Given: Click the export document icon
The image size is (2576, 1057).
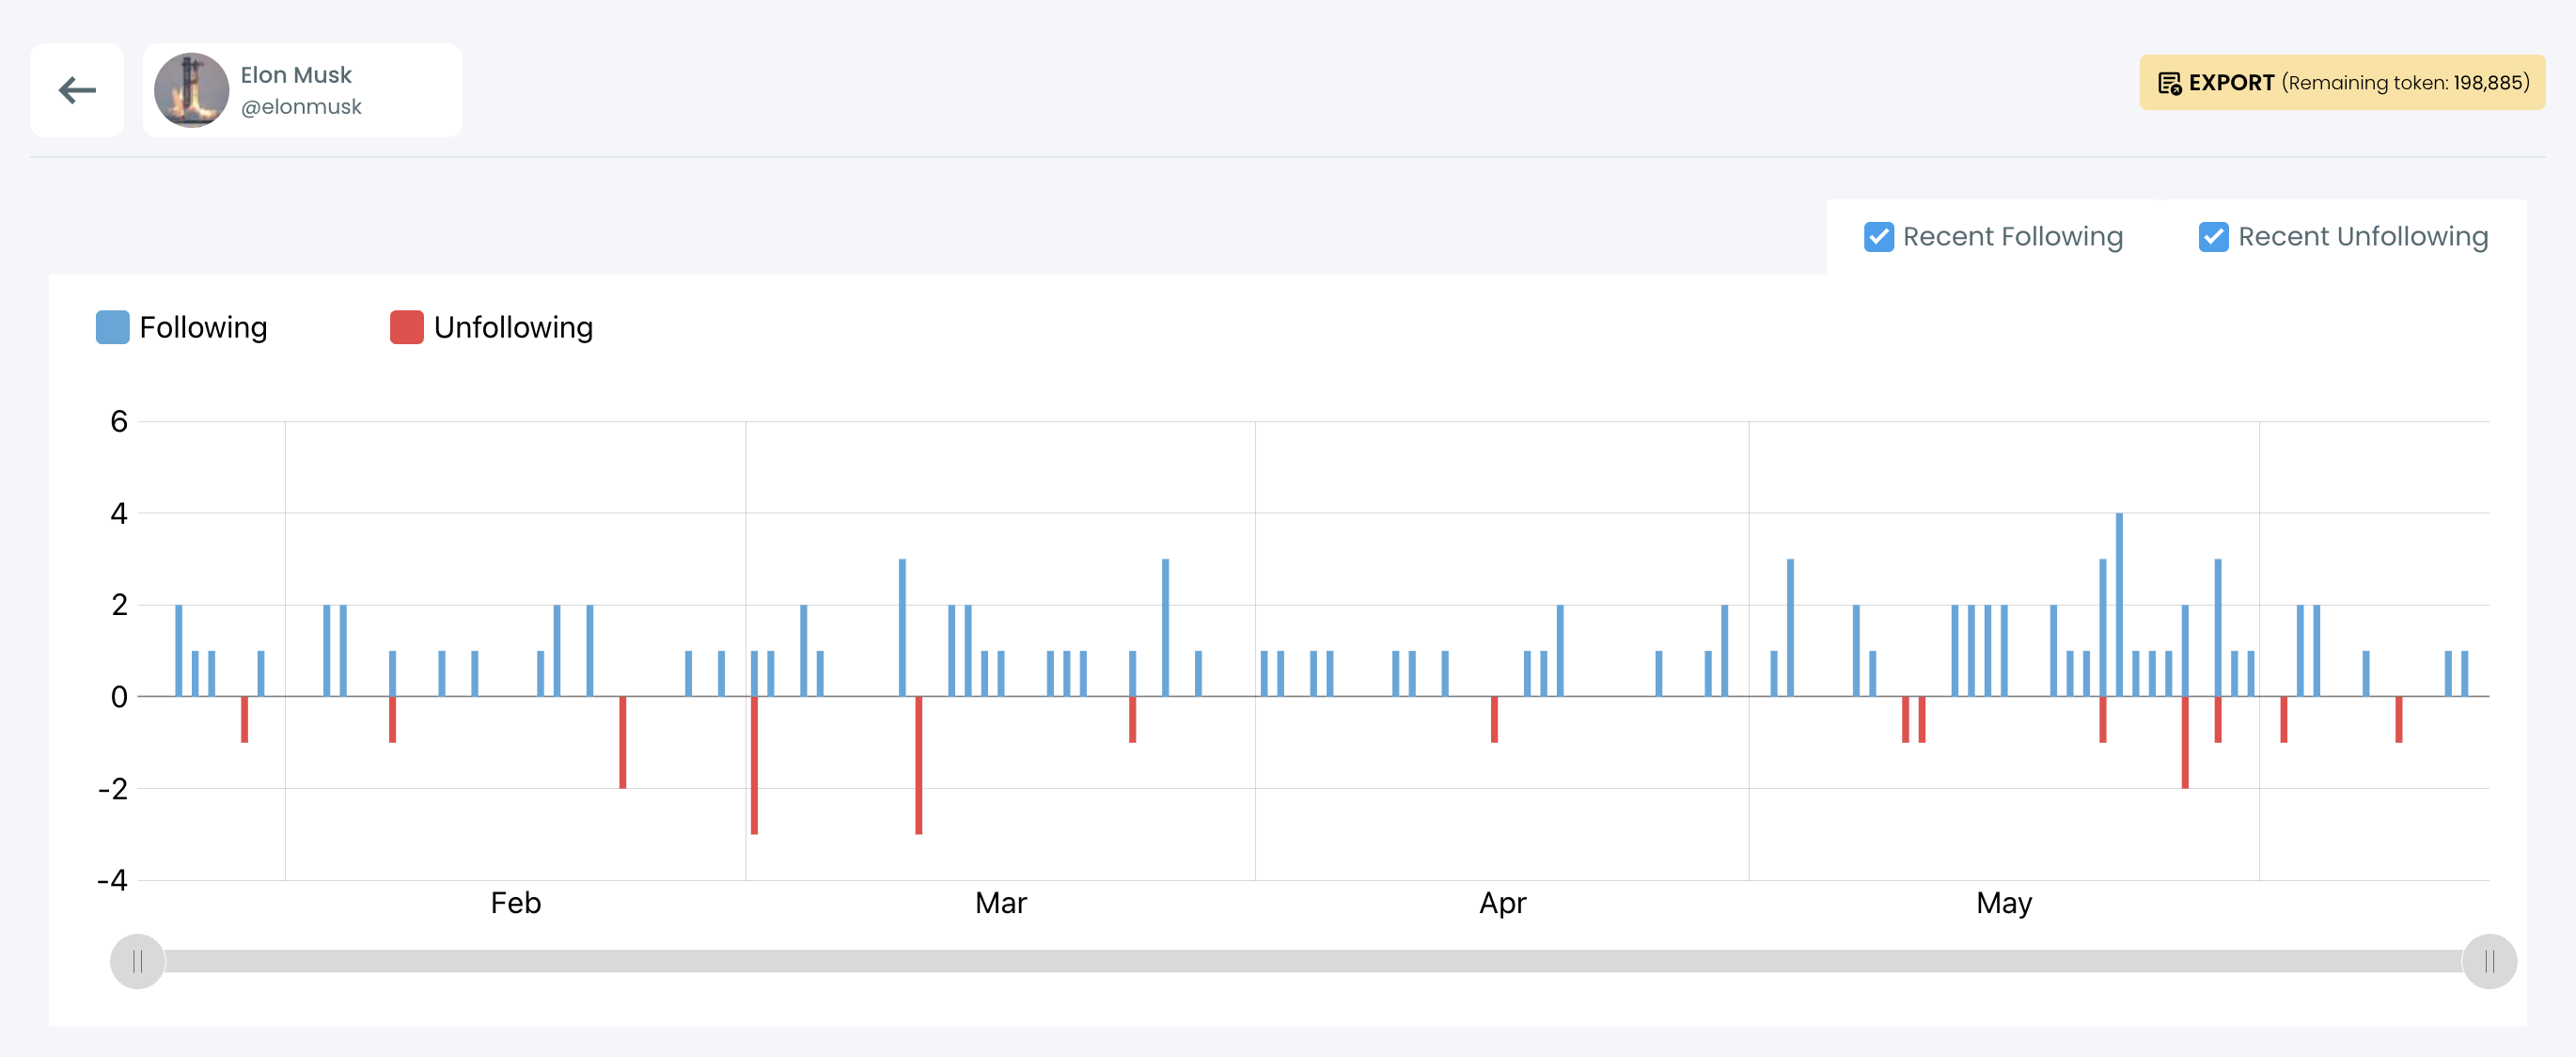Looking at the screenshot, I should 2169,83.
